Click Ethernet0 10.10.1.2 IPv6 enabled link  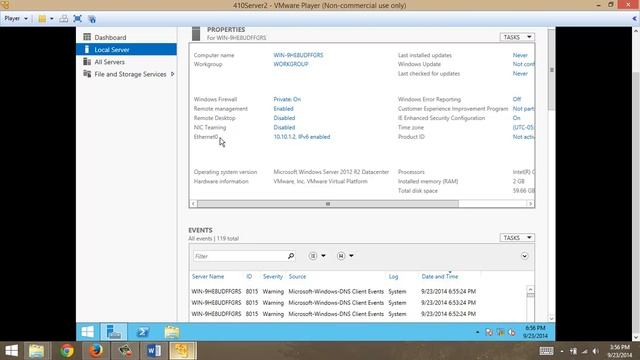[x=302, y=137]
